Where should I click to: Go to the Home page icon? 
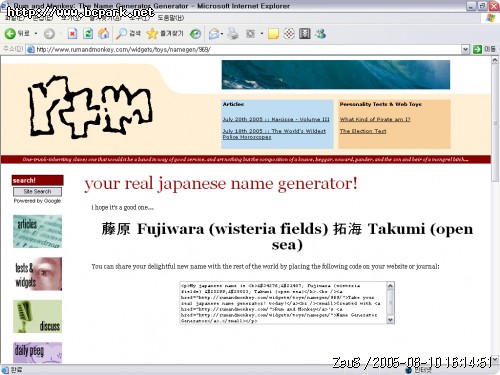pos(104,34)
